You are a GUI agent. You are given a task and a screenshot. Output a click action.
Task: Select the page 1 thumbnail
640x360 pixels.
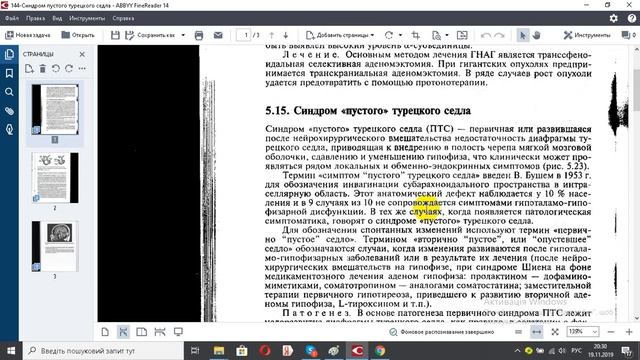(x=55, y=109)
